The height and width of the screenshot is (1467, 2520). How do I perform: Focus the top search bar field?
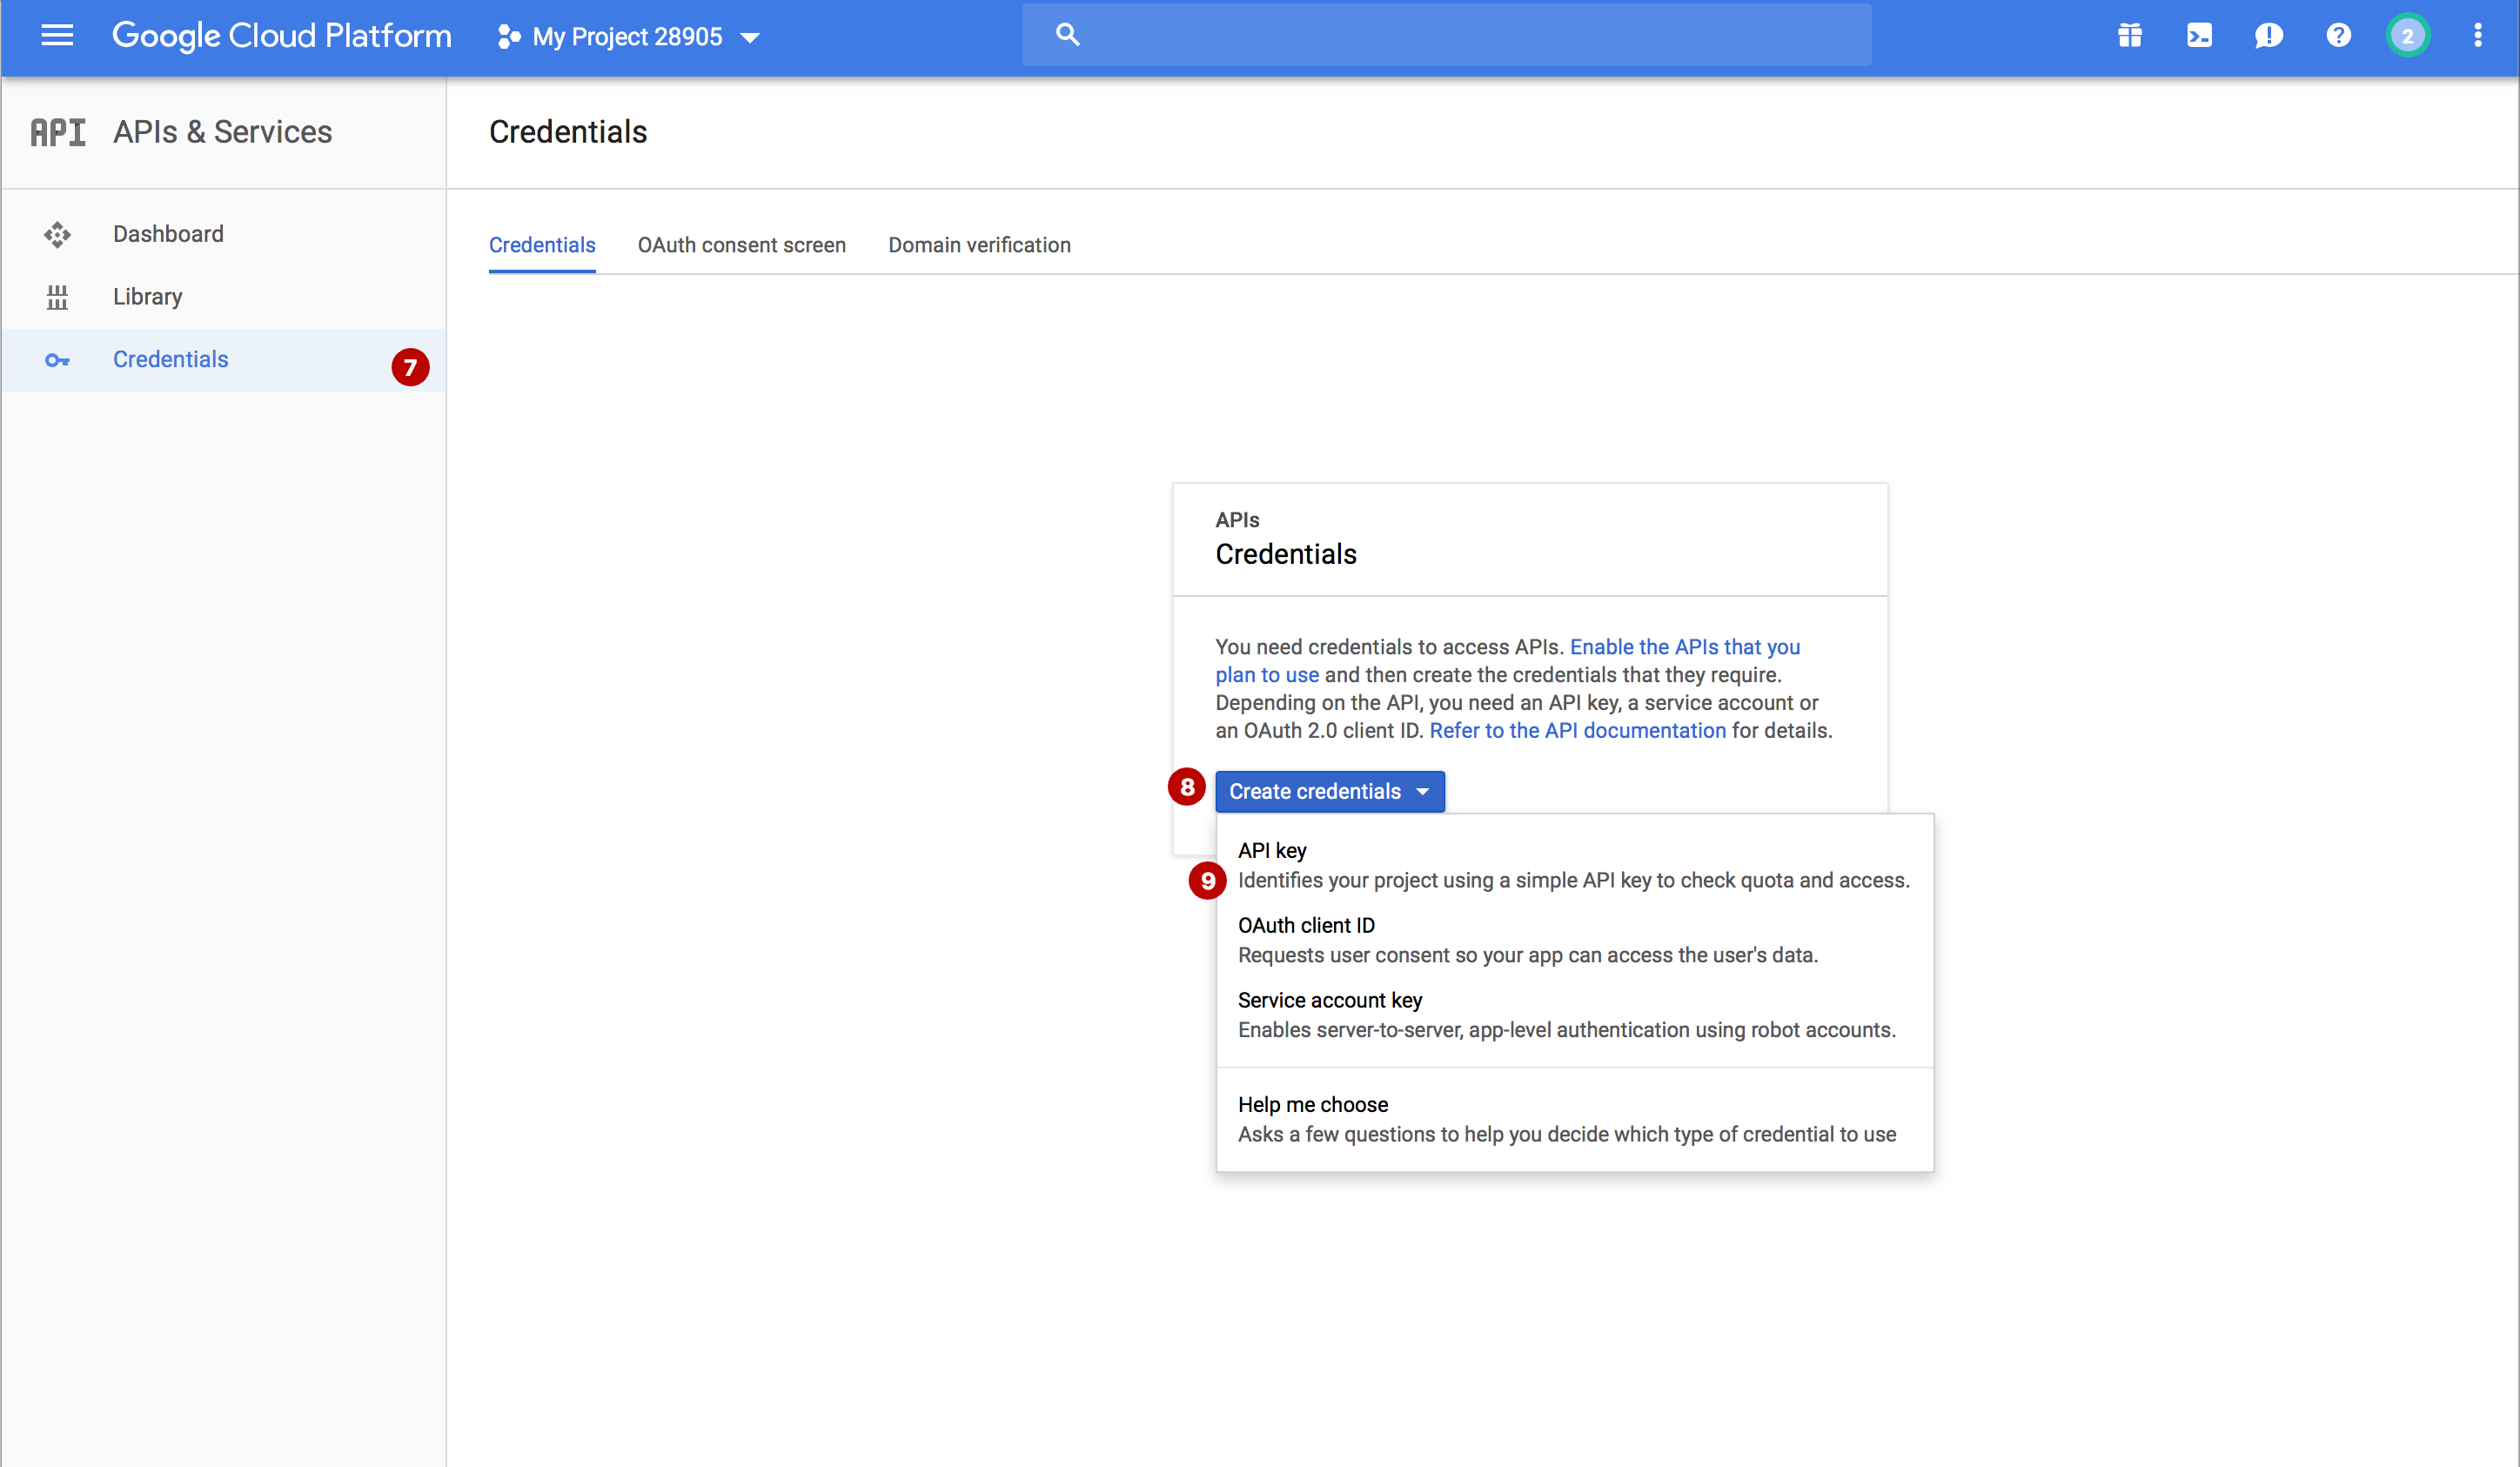[x=1446, y=35]
